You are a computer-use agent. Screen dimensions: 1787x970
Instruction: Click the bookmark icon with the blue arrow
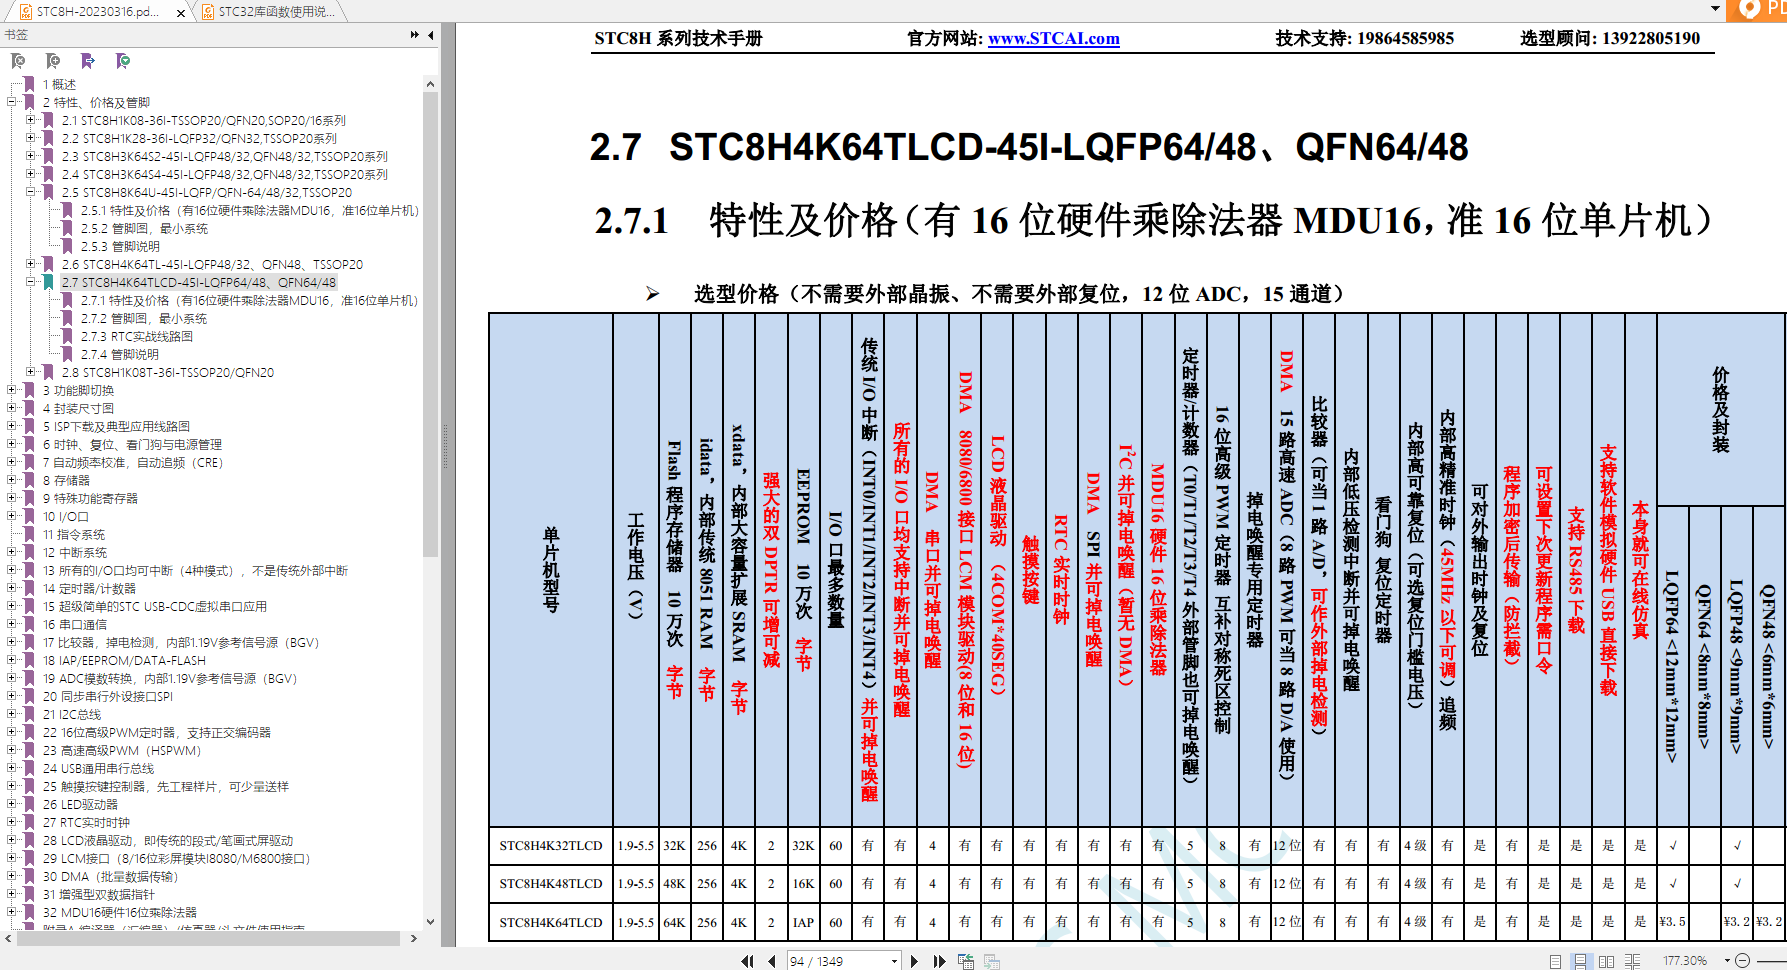(88, 61)
